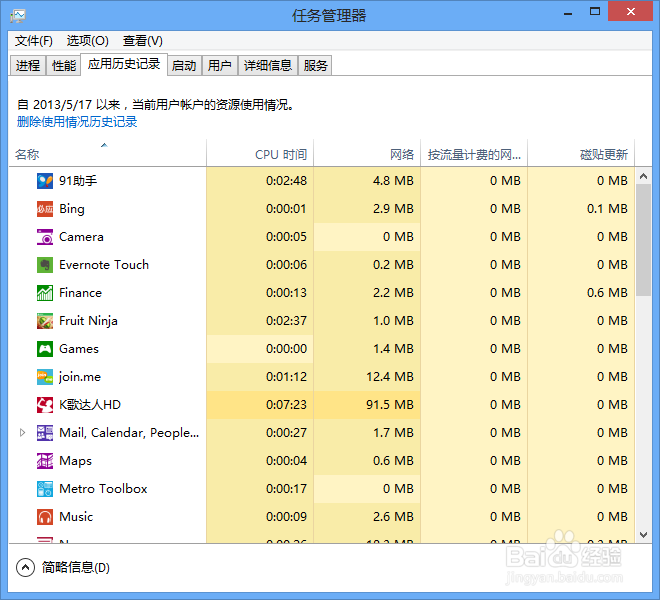
Task: Click the 0:02:48 CPU time cell
Action: [x=260, y=181]
